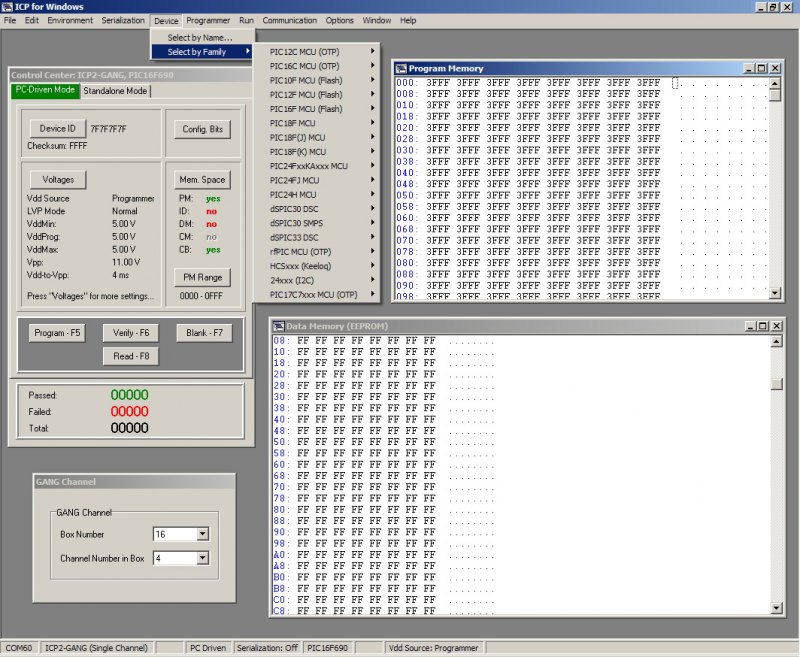Image resolution: width=800 pixels, height=657 pixels.
Task: Expand the 24xxx (I2C) family
Action: click(316, 280)
